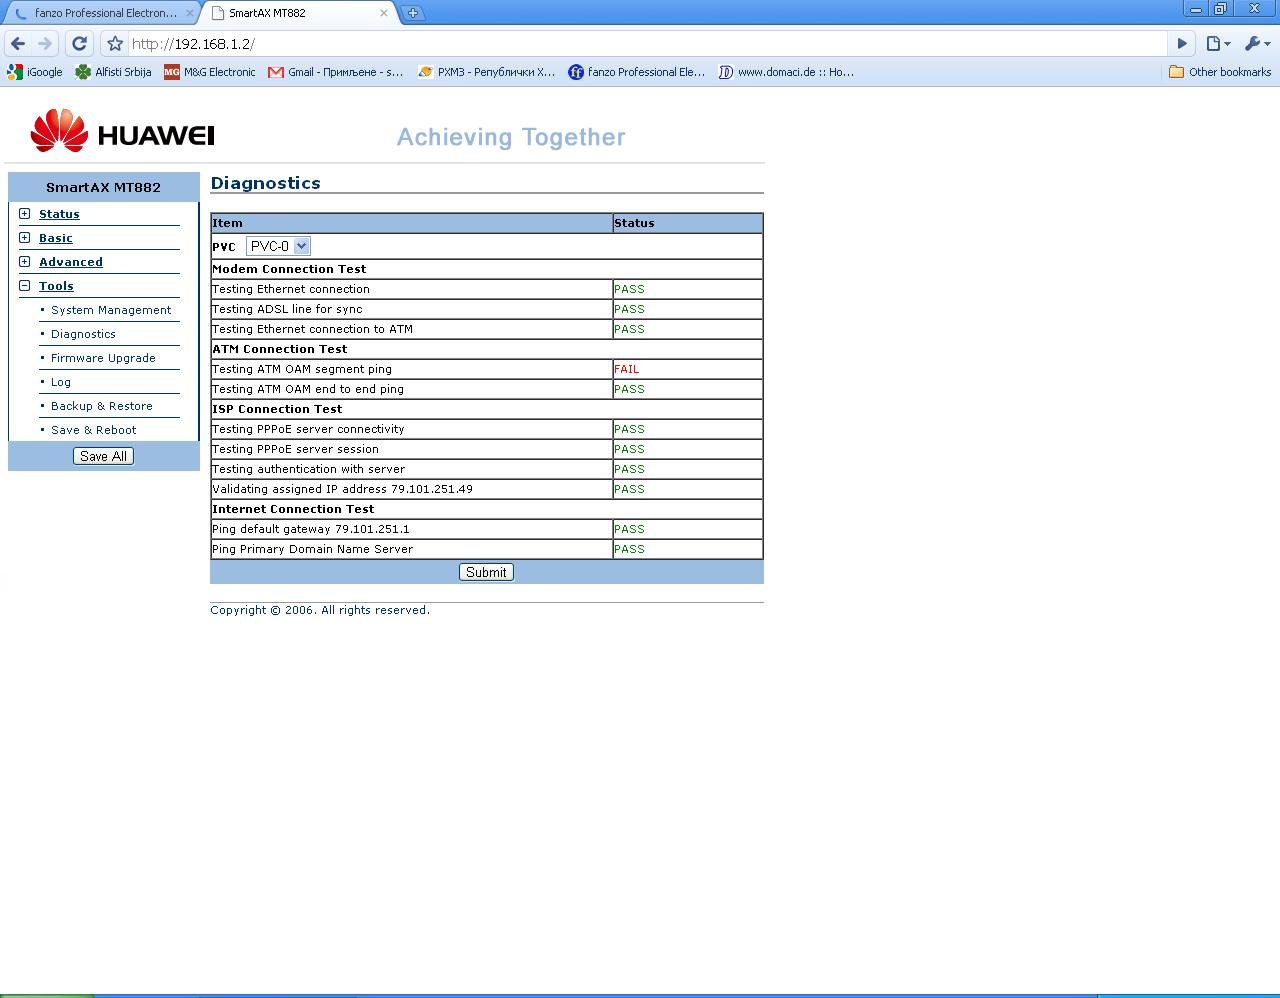
Task: Click the browser Back arrow button
Action: click(x=18, y=44)
